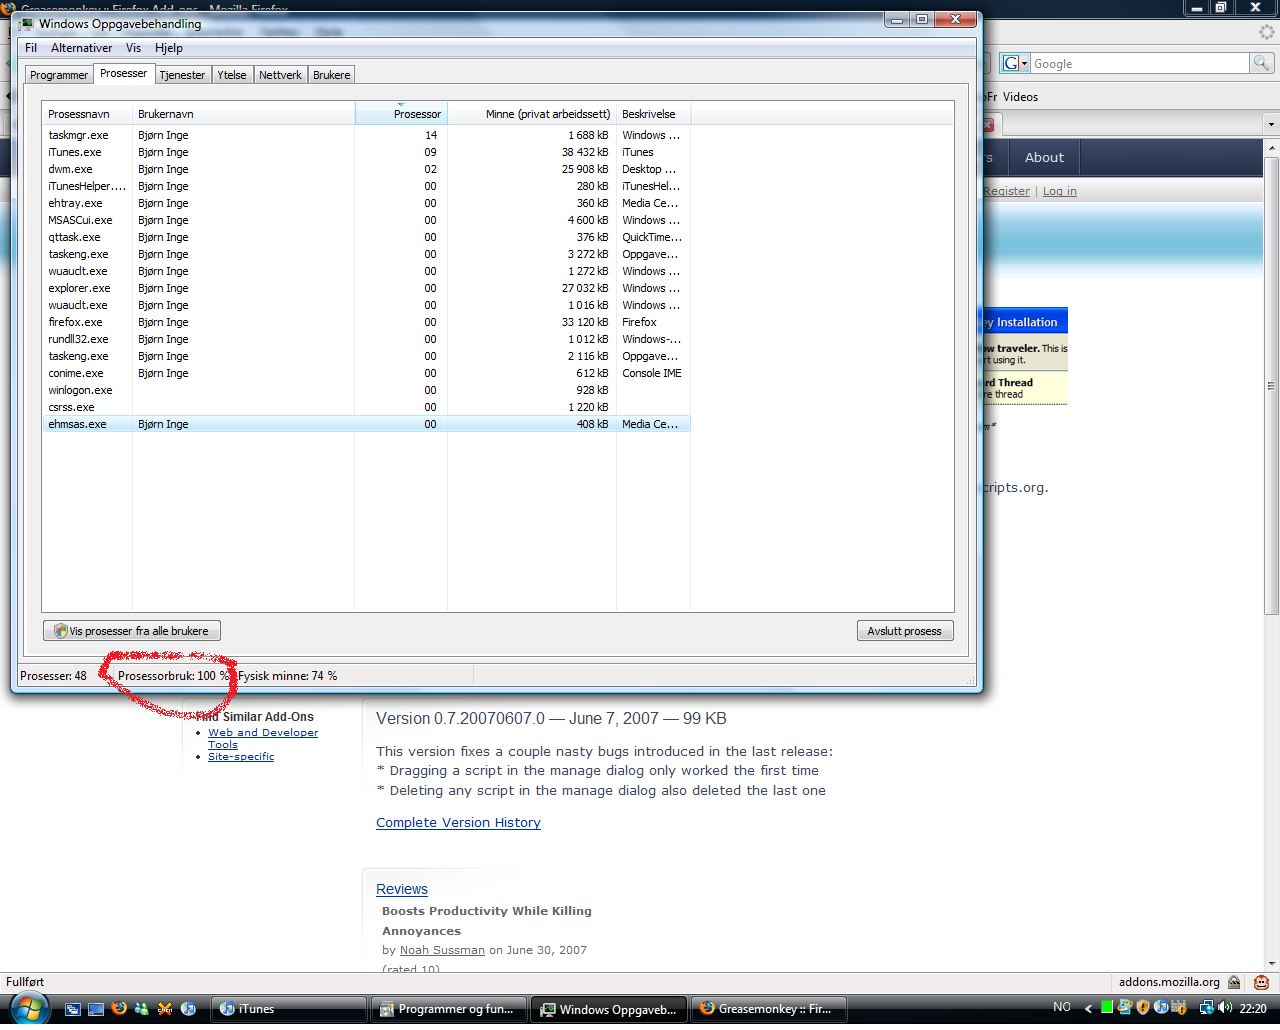1280x1030 pixels.
Task: Click the Avslutt prosess button
Action: [x=905, y=631]
